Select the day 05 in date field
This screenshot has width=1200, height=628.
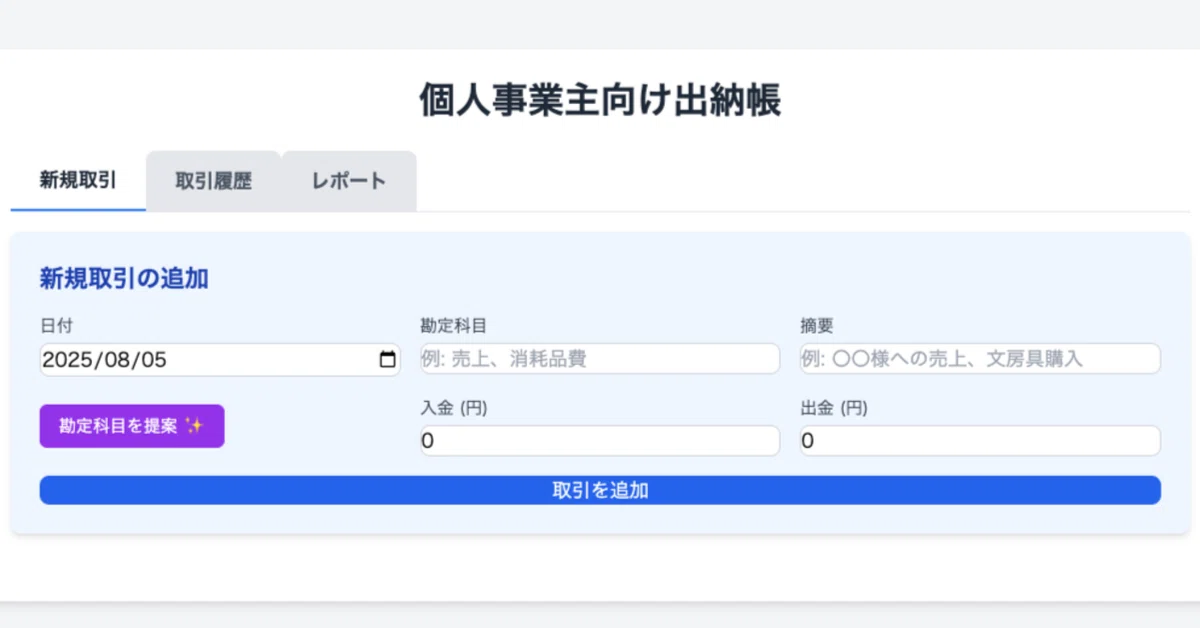[x=151, y=360]
